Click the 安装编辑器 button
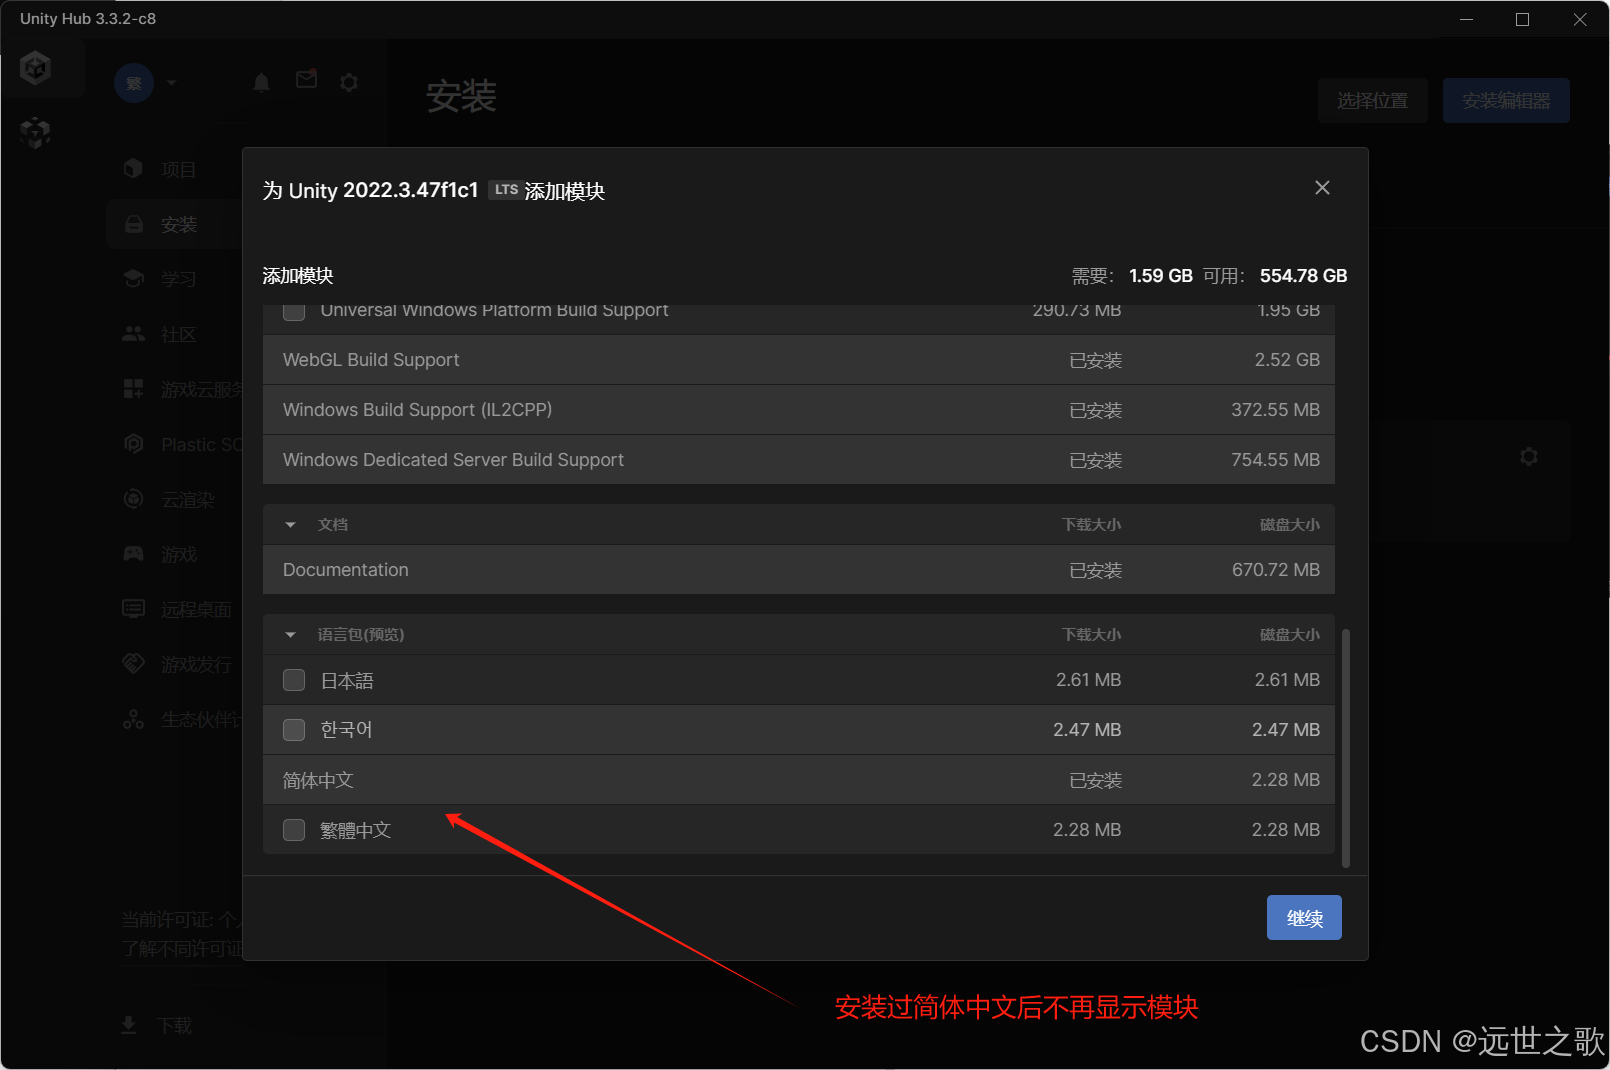The image size is (1610, 1070). (1506, 101)
